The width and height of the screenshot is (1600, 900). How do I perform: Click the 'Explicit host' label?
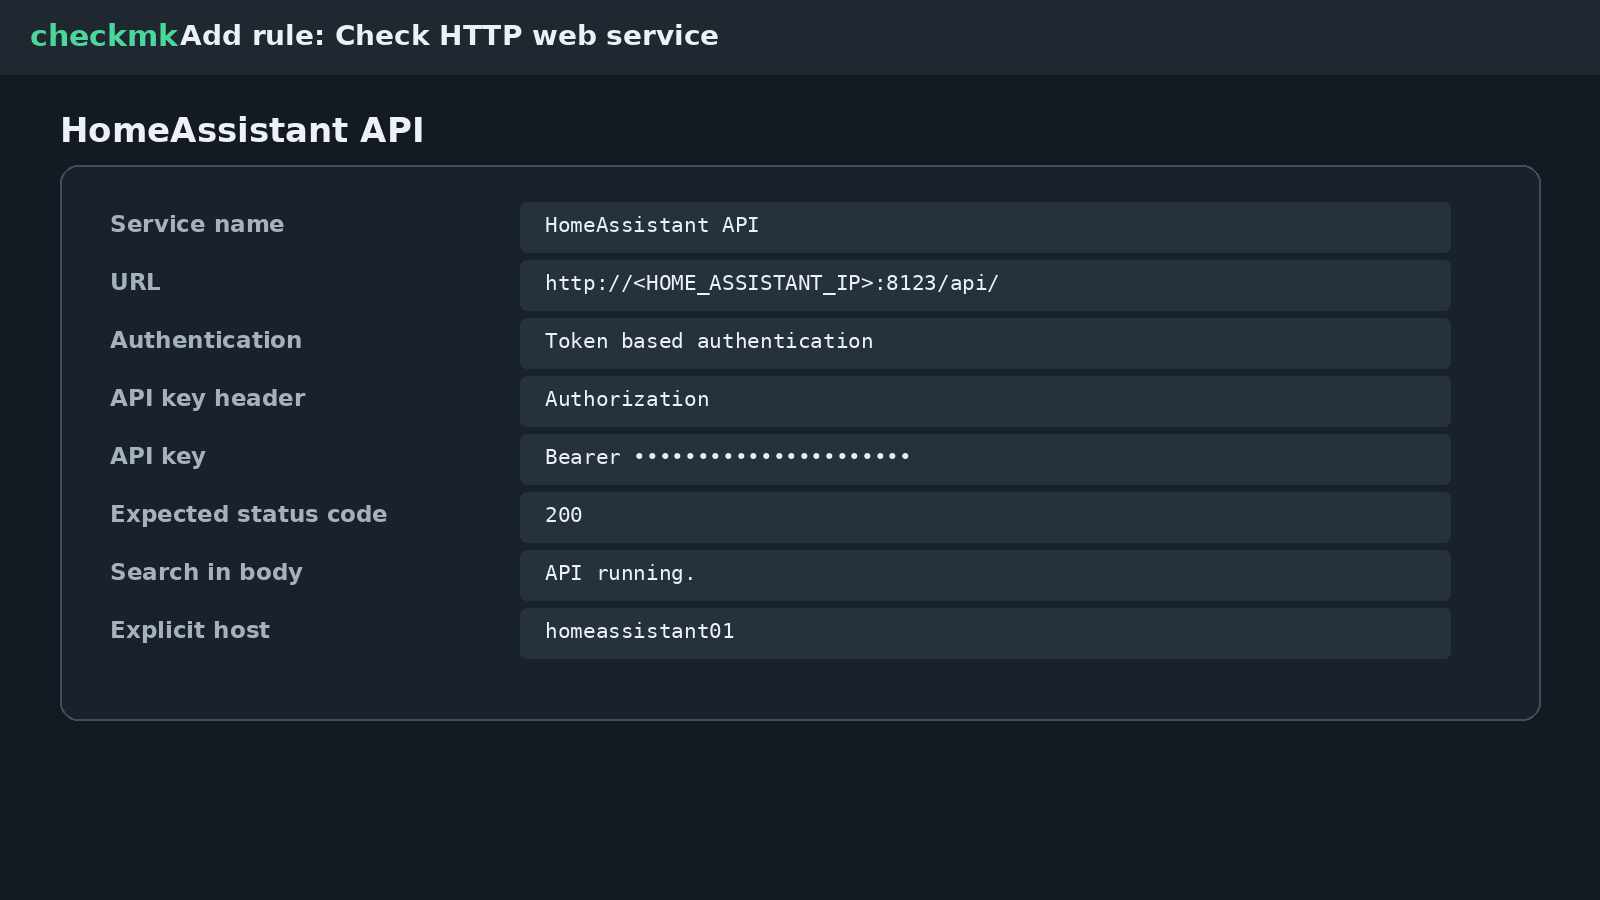pyautogui.click(x=190, y=631)
